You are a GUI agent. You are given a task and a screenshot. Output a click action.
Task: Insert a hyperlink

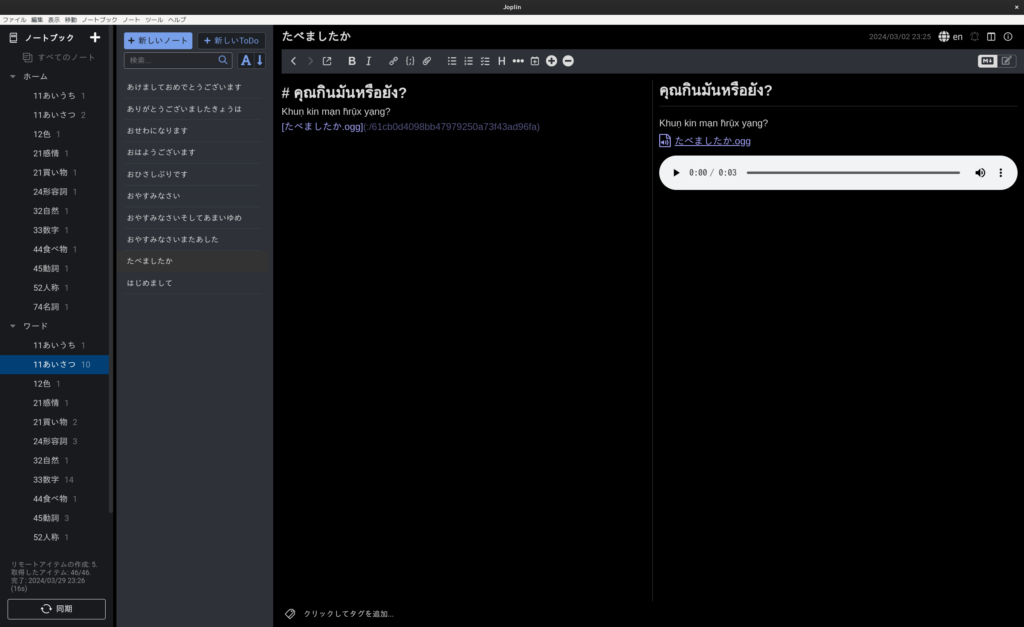[393, 61]
